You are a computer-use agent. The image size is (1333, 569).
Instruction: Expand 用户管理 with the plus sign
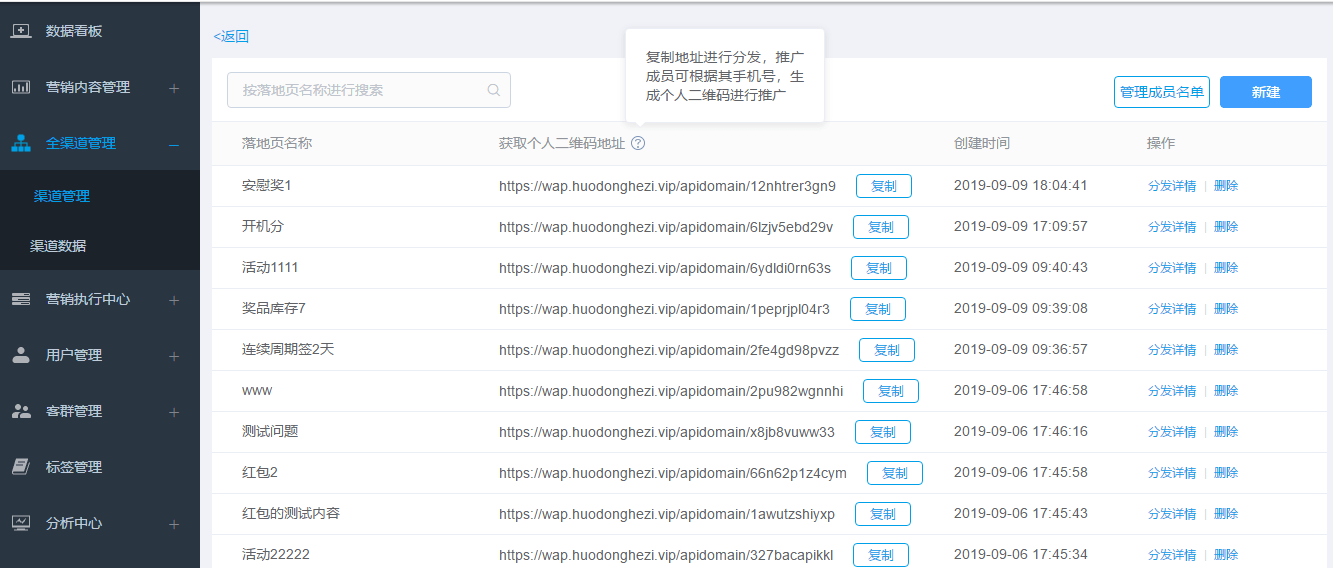click(174, 356)
